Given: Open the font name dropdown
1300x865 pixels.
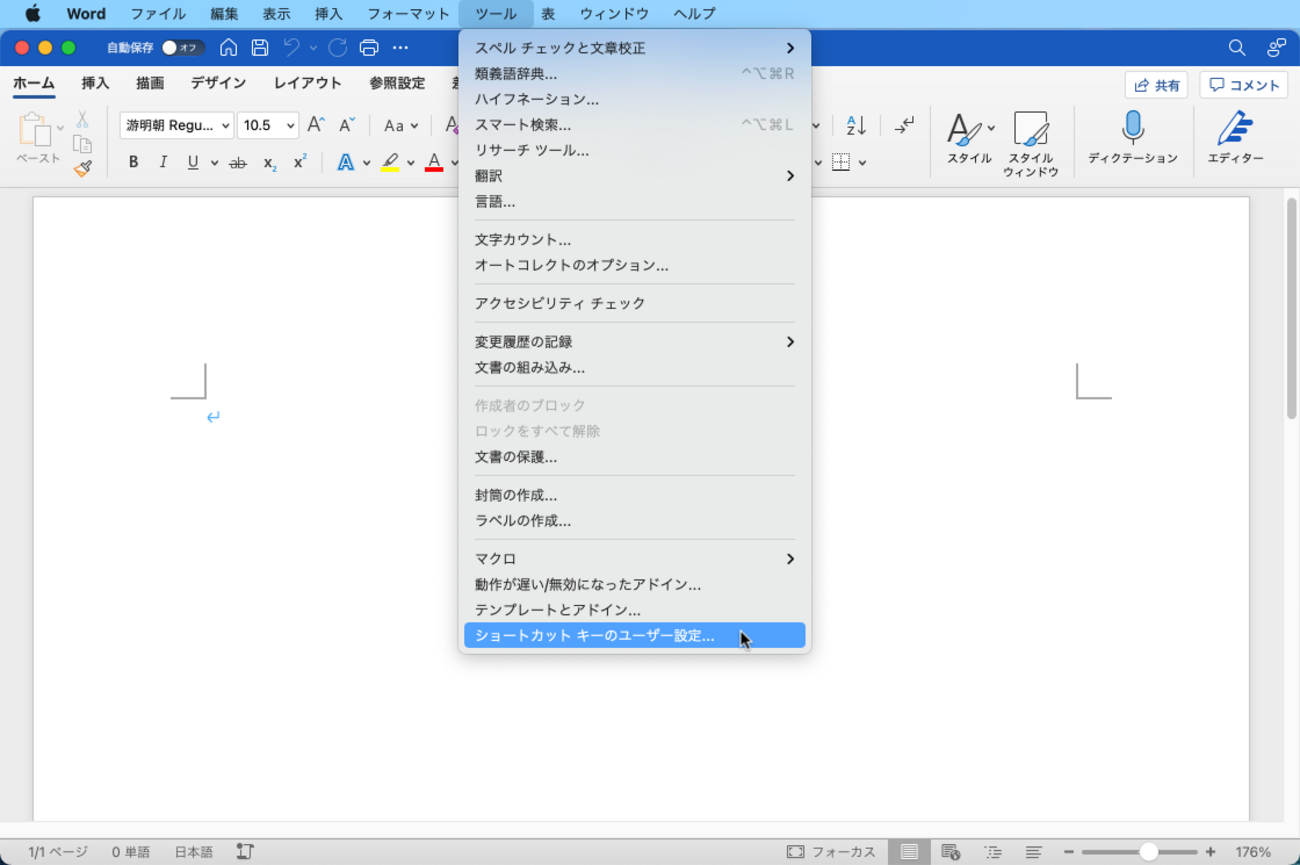Looking at the screenshot, I should [176, 126].
